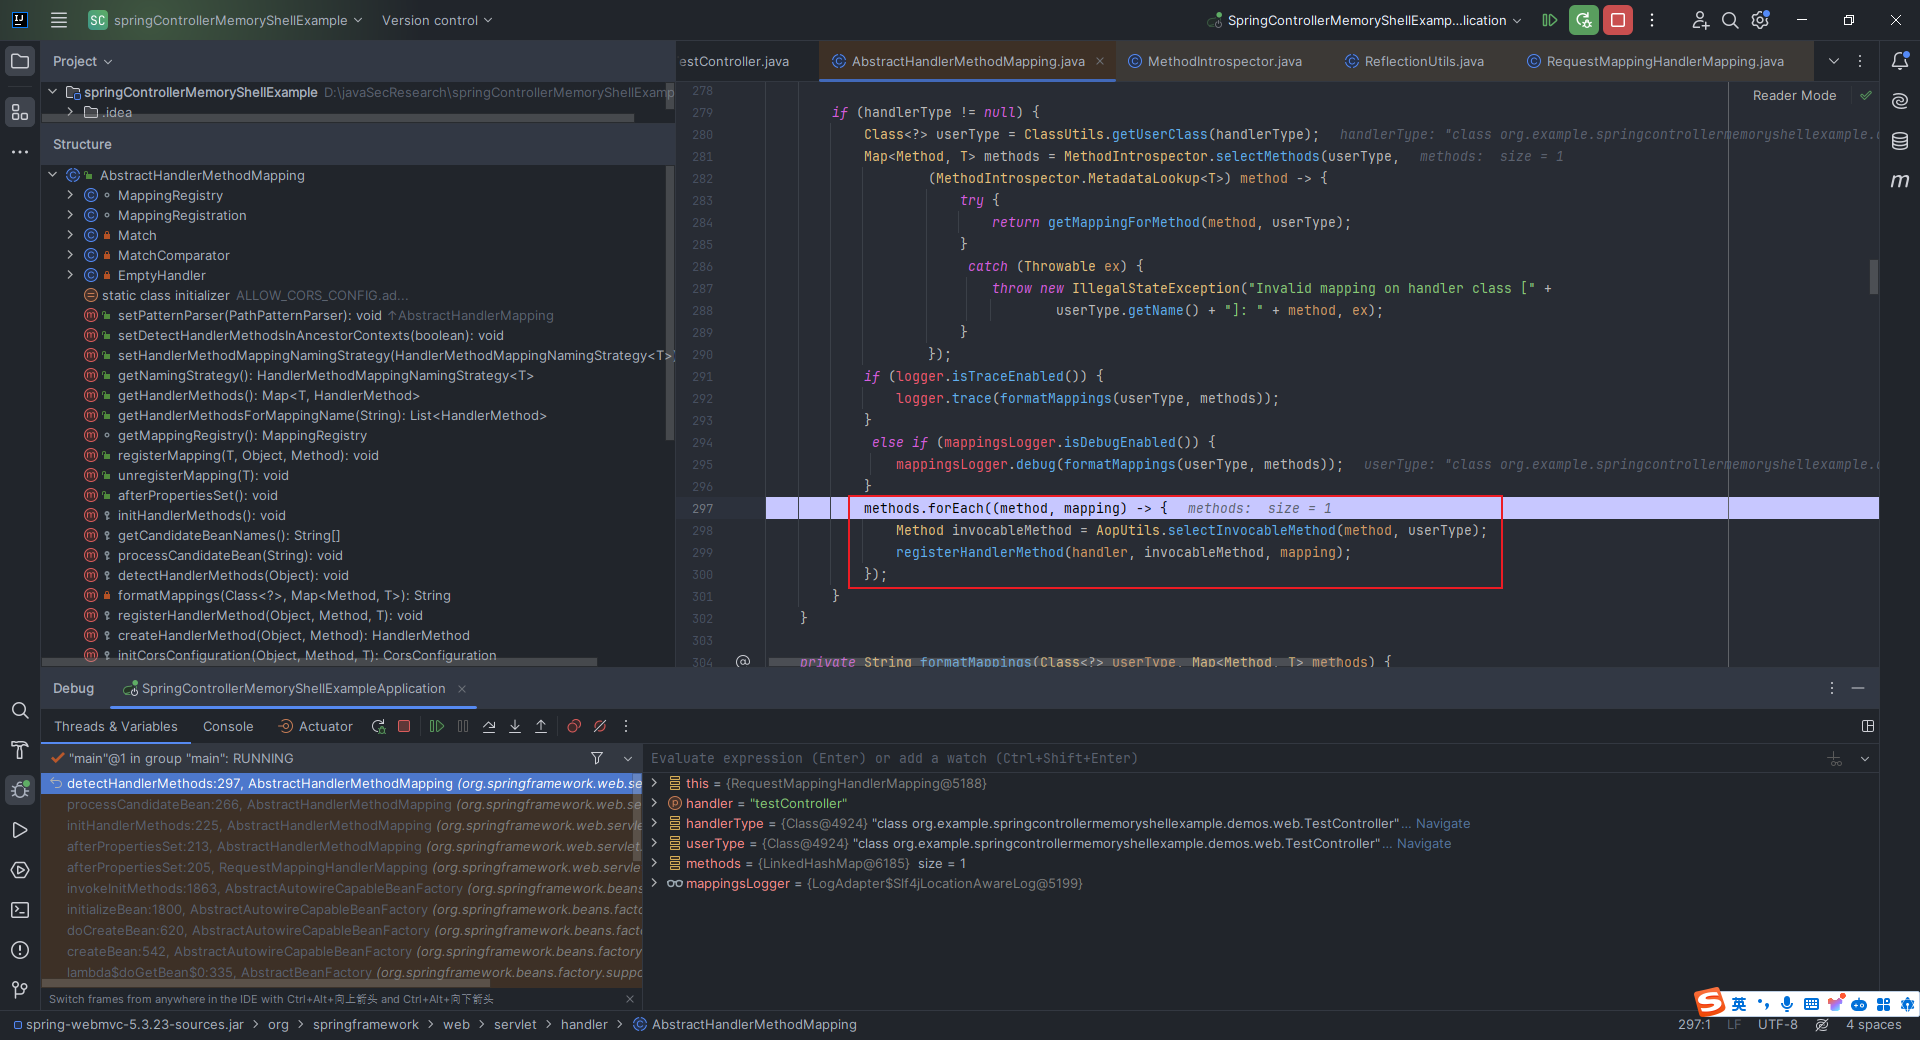Viewport: 1920px width, 1040px height.
Task: Click Step Out in debug toolbar
Action: [541, 727]
